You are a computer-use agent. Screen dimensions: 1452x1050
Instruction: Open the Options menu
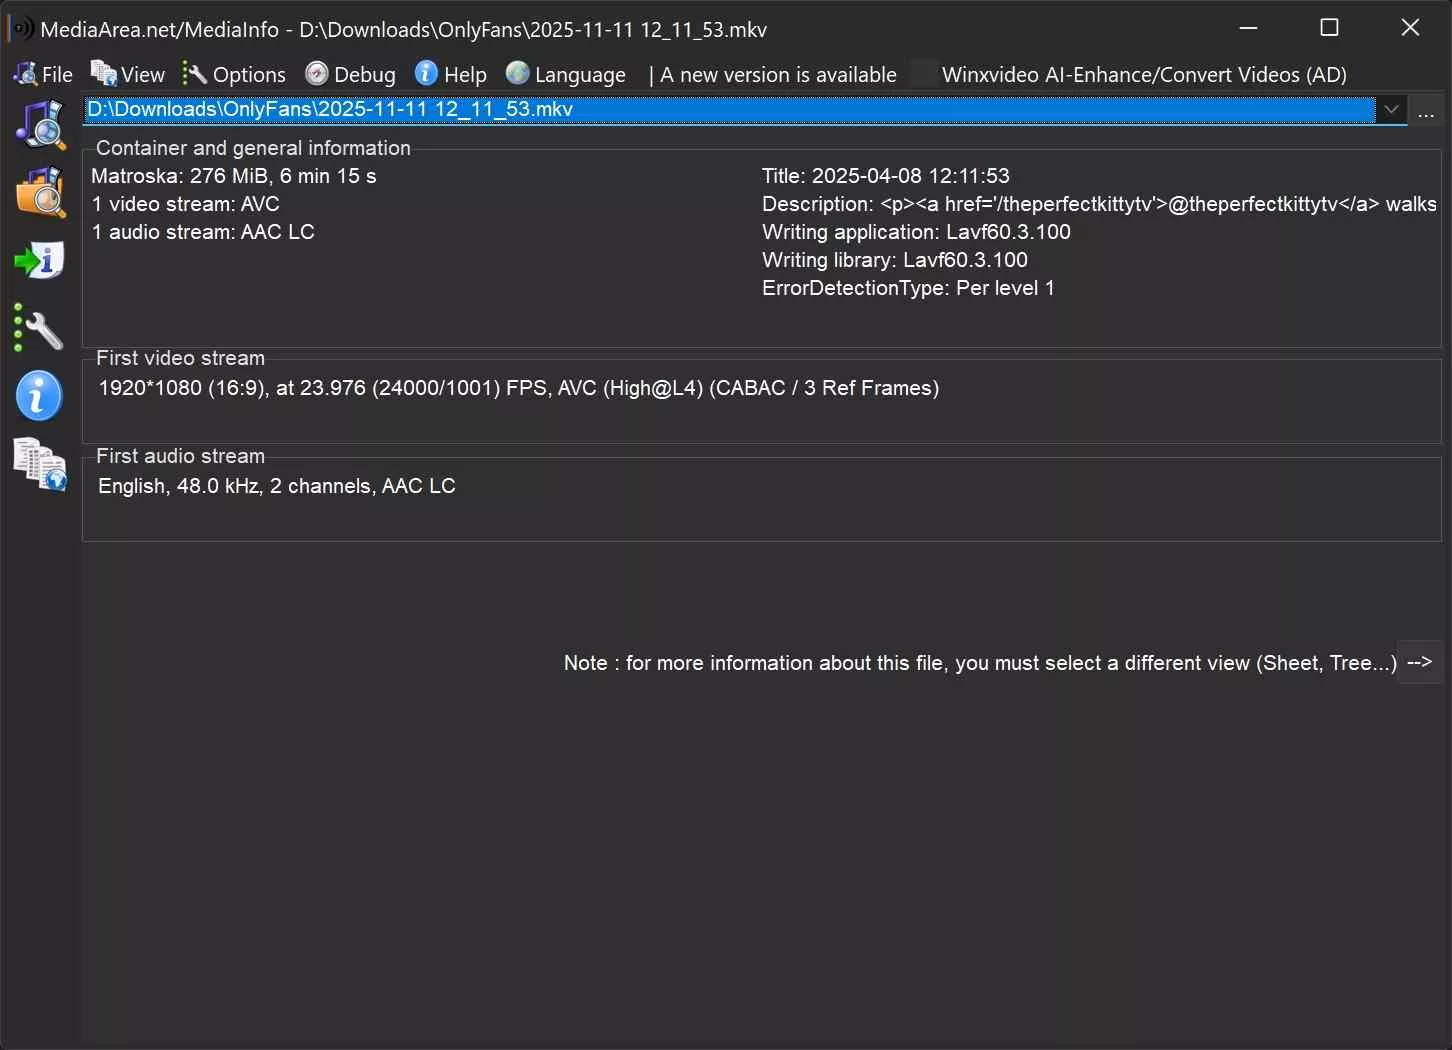235,75
